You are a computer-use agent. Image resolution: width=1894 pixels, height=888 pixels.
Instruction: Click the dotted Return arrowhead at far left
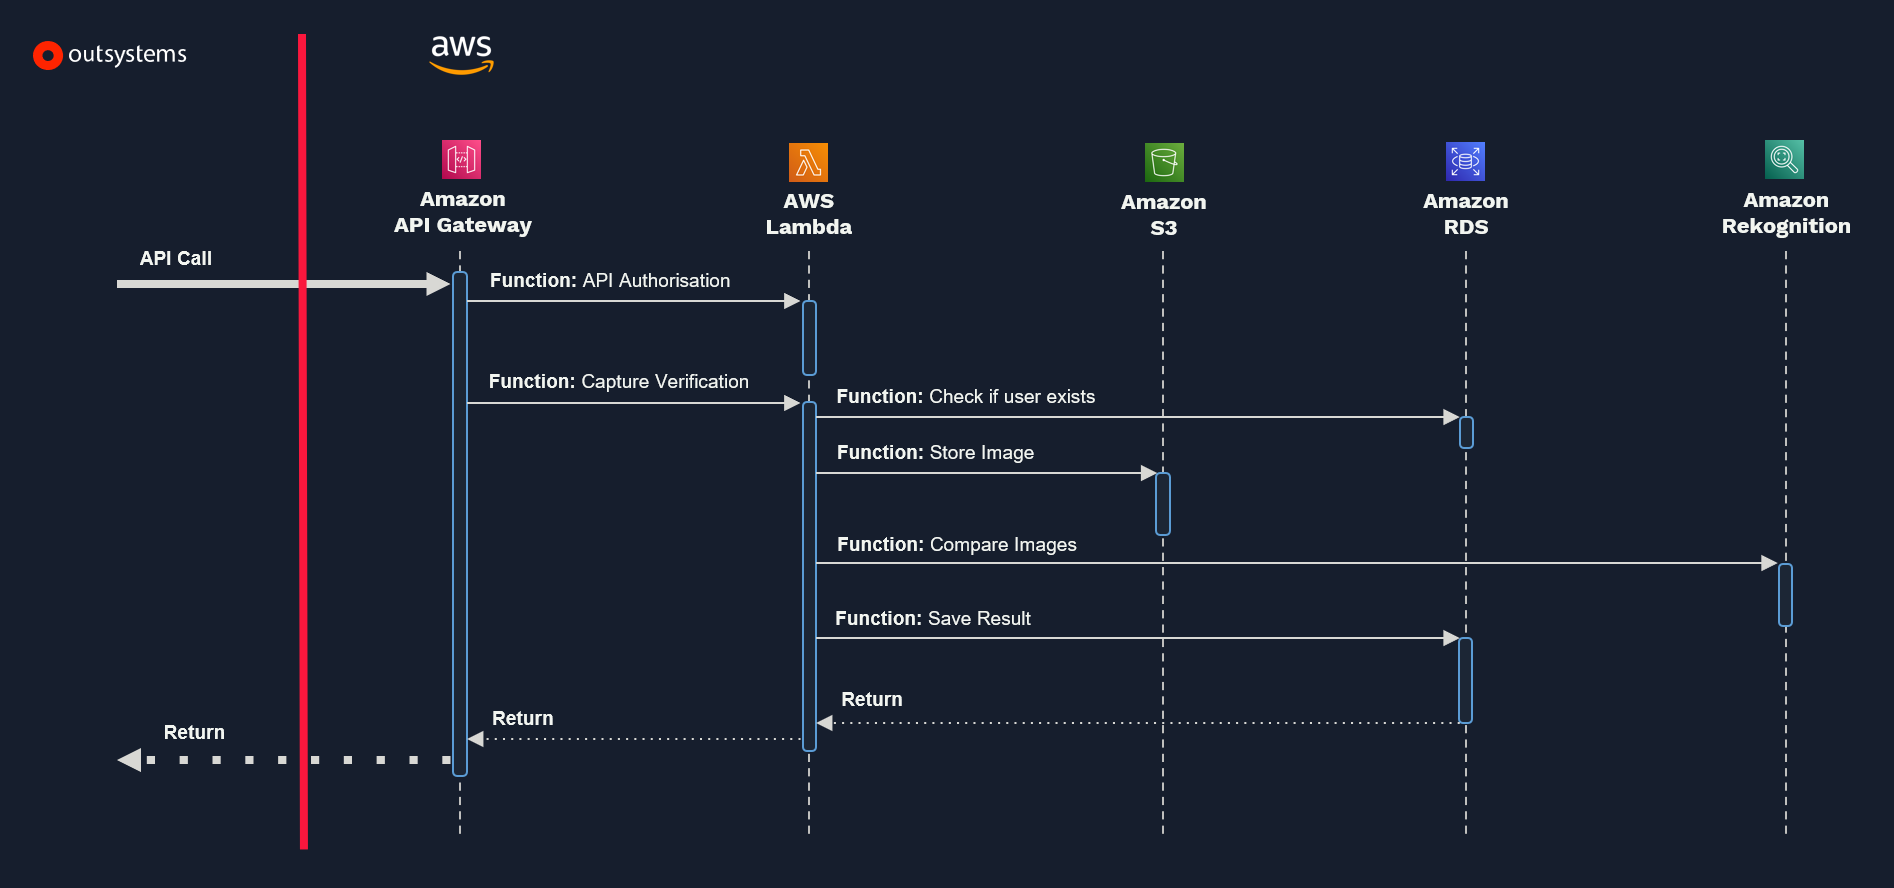(x=130, y=760)
